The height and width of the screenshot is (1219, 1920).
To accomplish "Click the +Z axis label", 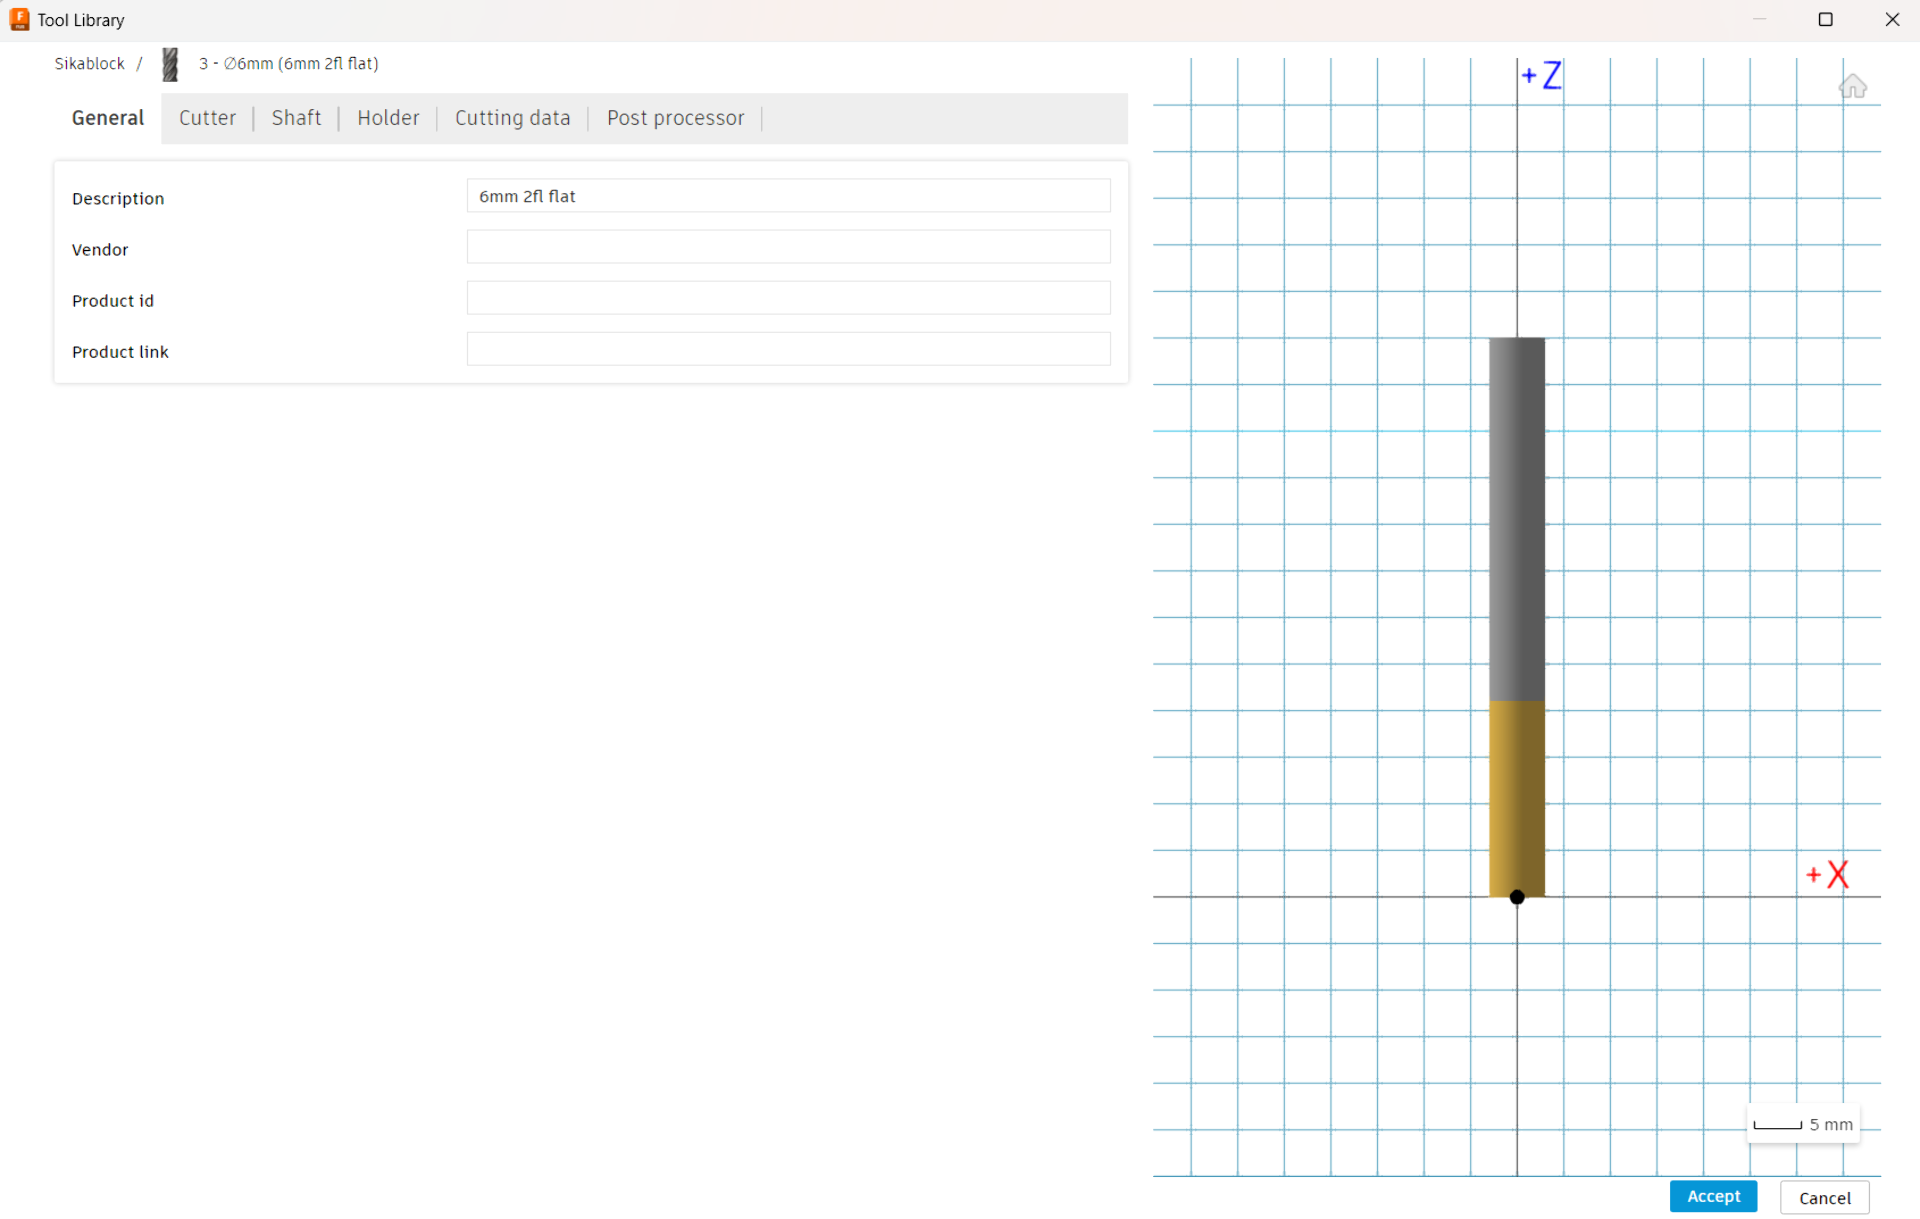I will tap(1542, 76).
